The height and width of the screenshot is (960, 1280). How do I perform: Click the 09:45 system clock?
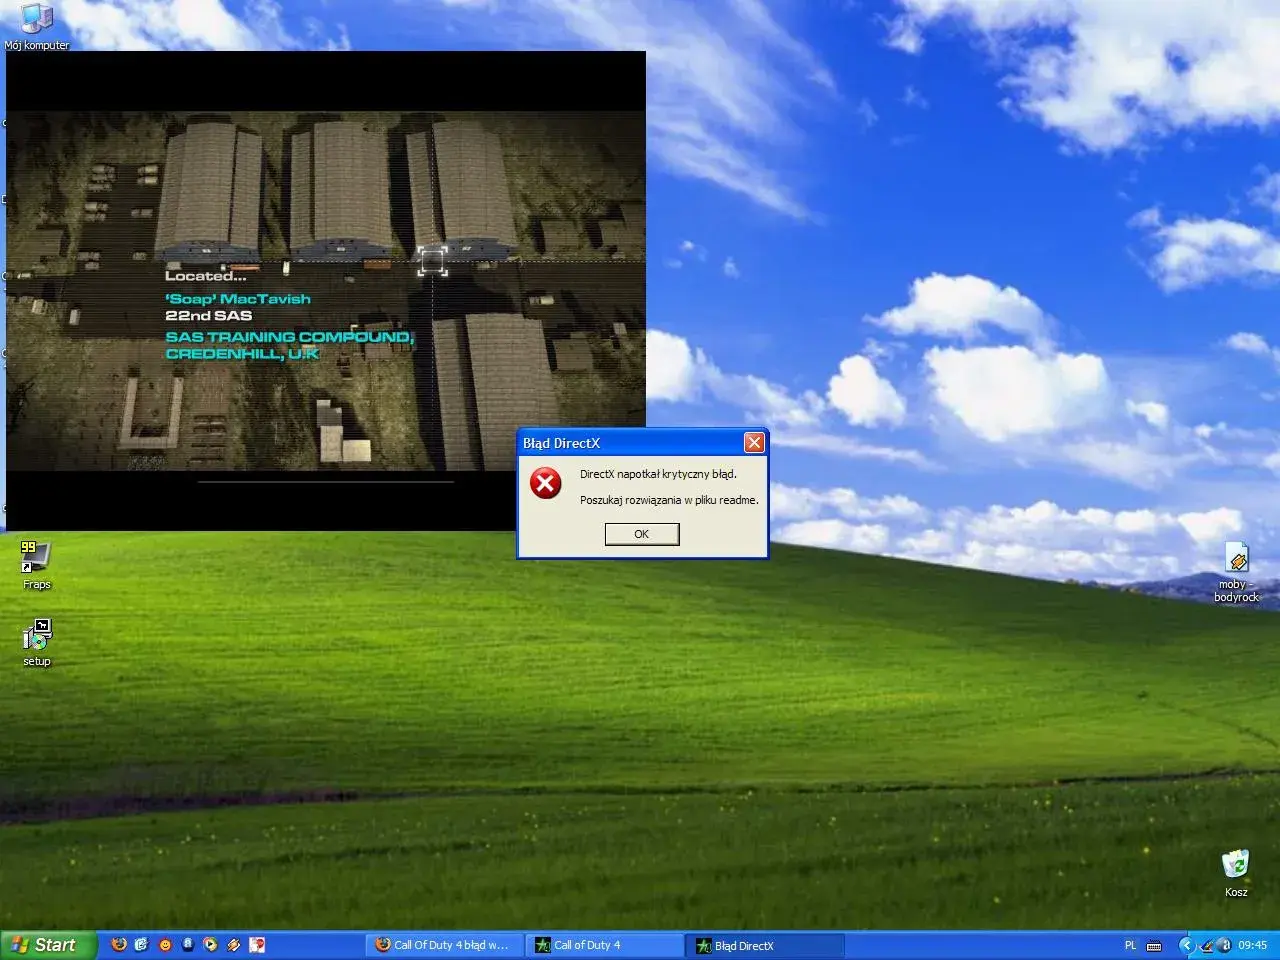(x=1253, y=945)
